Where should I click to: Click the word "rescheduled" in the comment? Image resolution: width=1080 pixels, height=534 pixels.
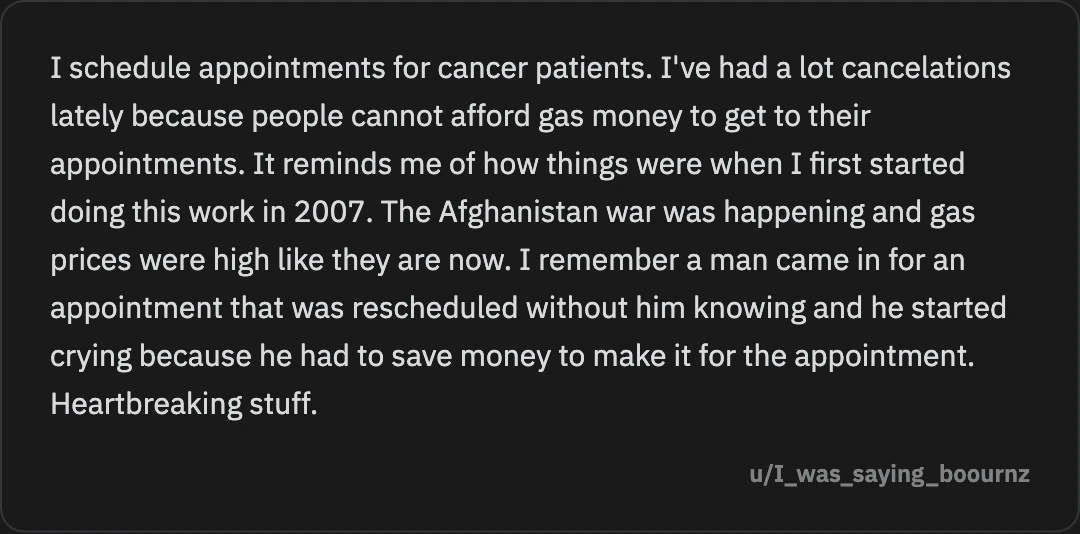point(435,308)
